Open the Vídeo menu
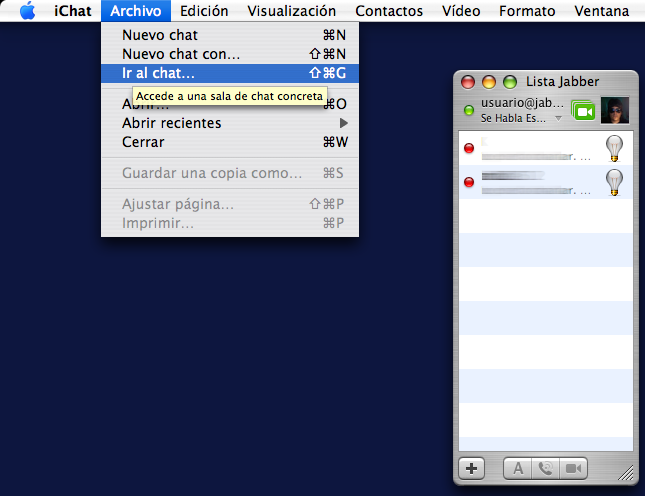 (x=461, y=11)
